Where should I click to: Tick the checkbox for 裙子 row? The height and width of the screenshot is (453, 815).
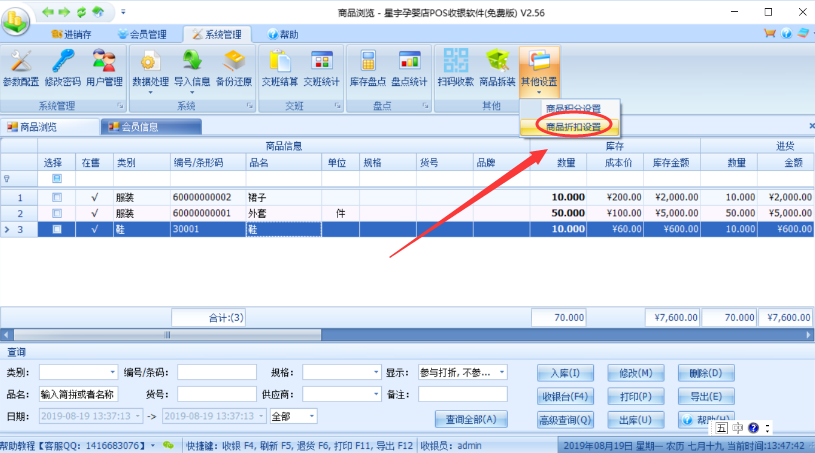pyautogui.click(x=57, y=198)
